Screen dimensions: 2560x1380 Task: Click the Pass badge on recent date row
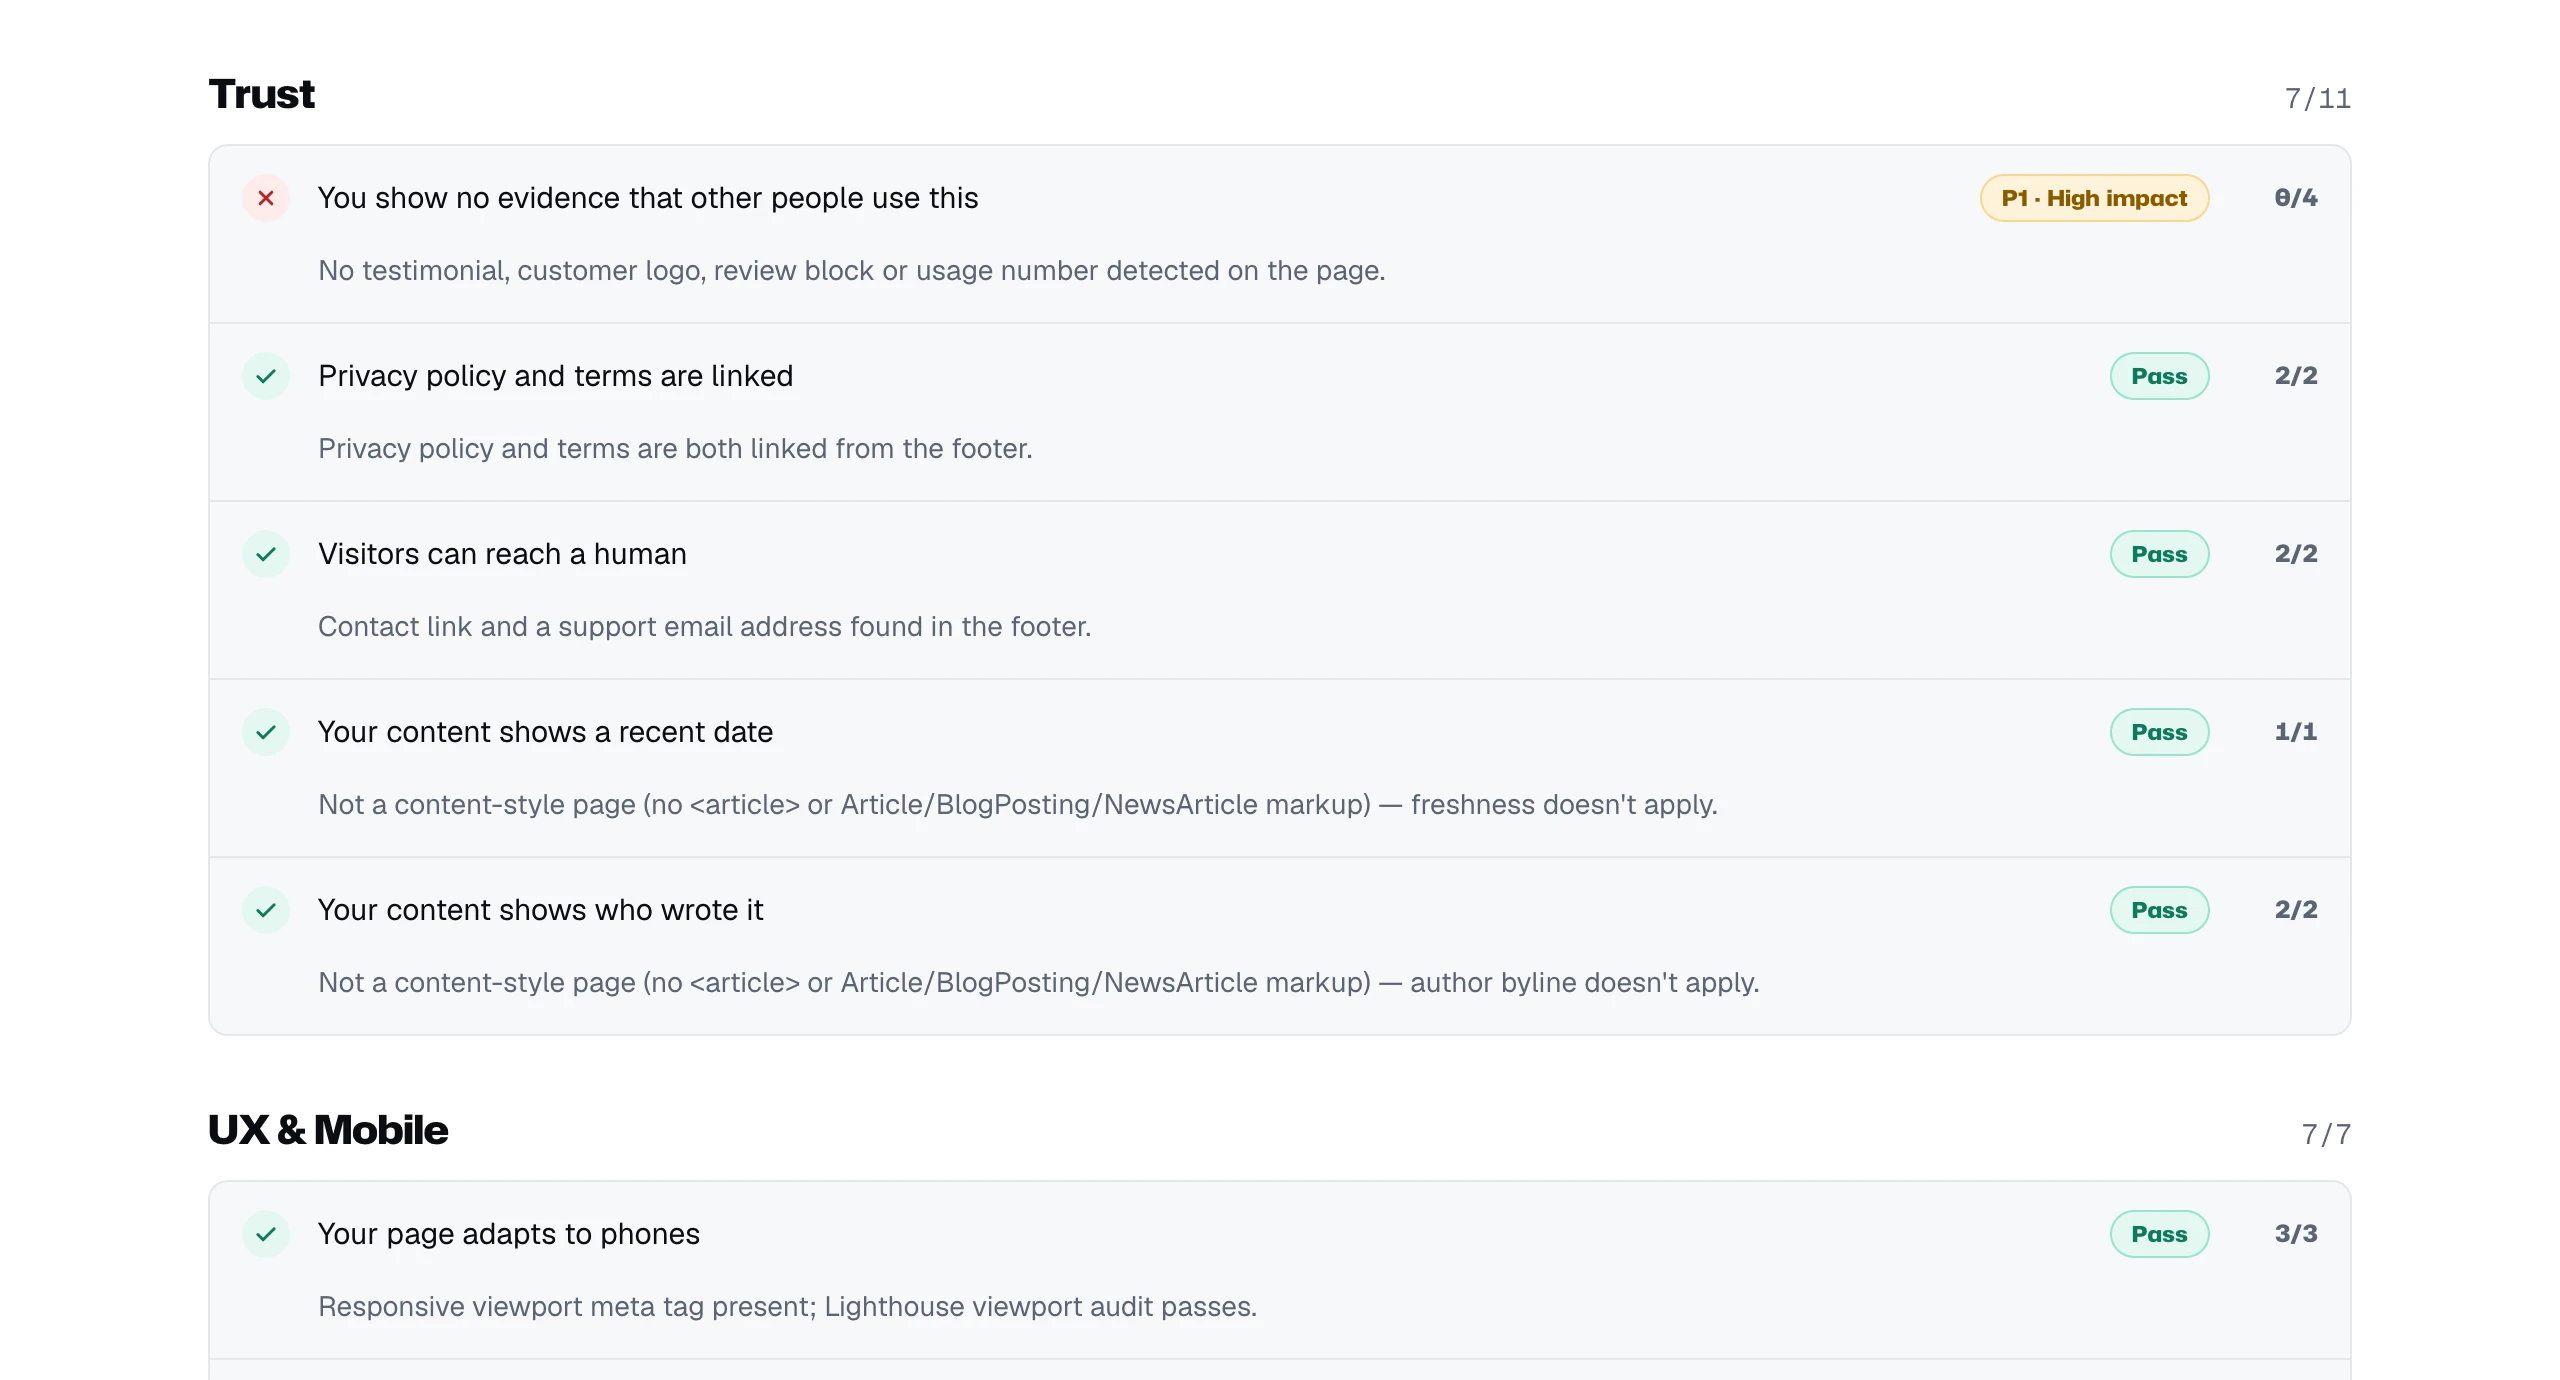(2159, 732)
